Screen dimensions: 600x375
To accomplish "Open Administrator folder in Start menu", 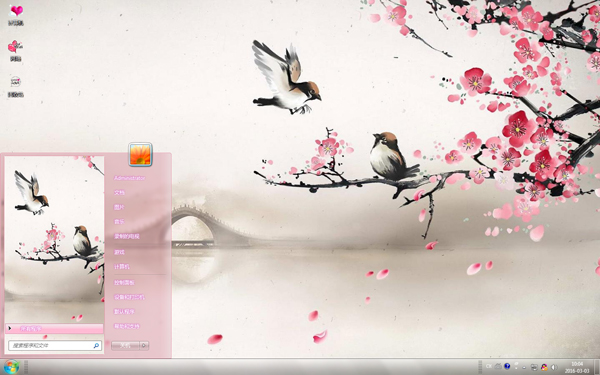I will pos(130,178).
